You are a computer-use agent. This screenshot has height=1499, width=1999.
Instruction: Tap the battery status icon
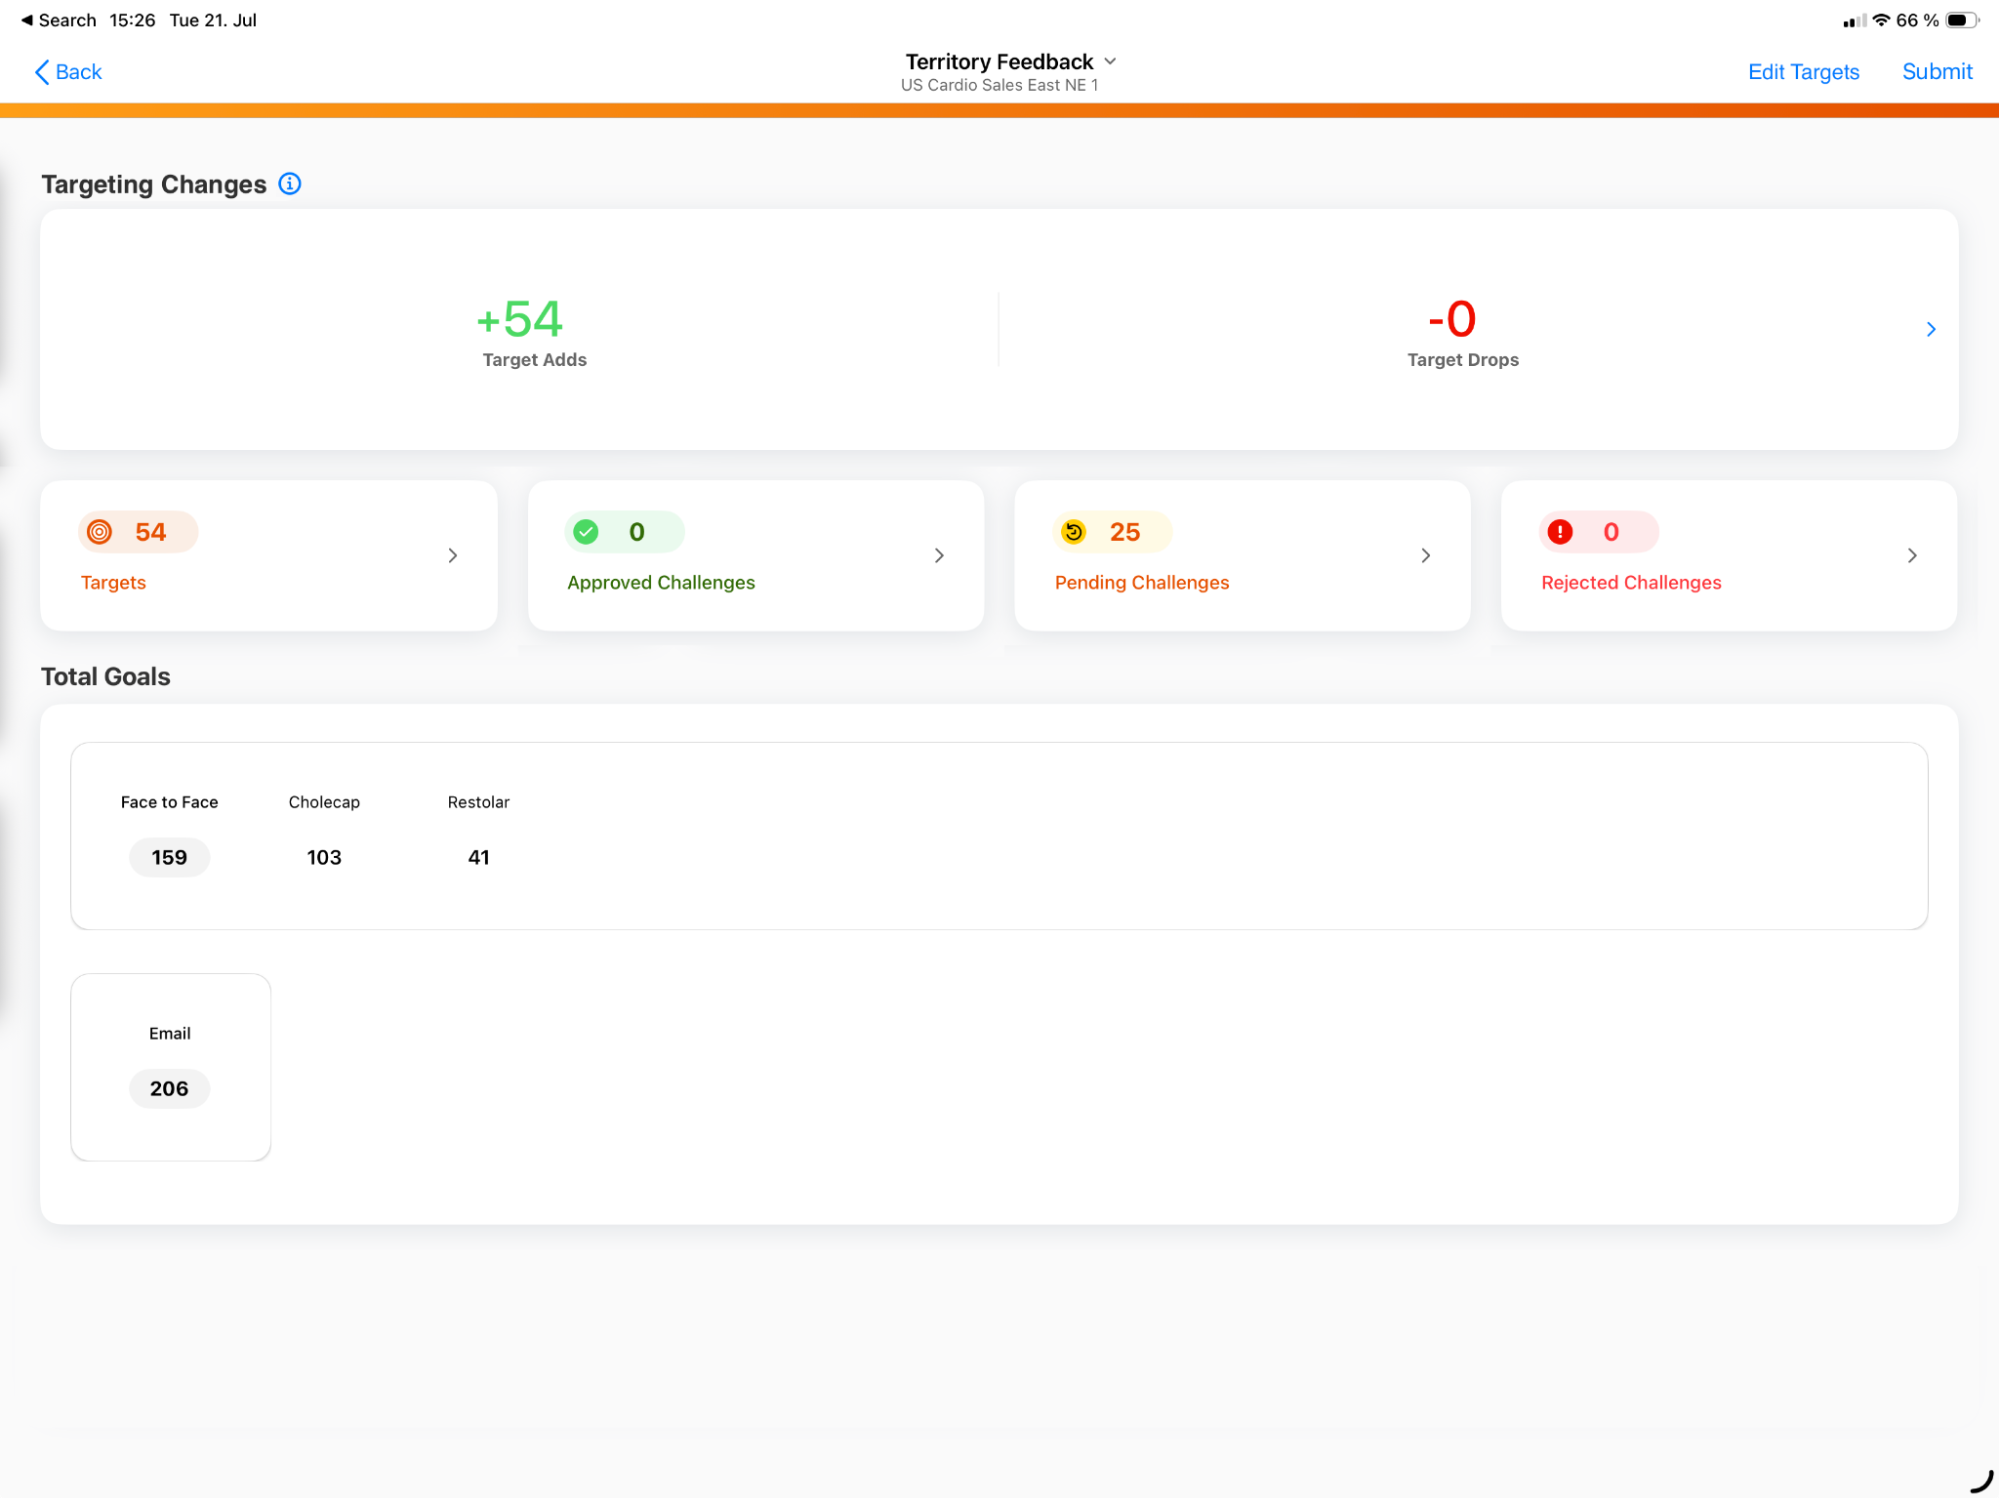click(x=1961, y=20)
